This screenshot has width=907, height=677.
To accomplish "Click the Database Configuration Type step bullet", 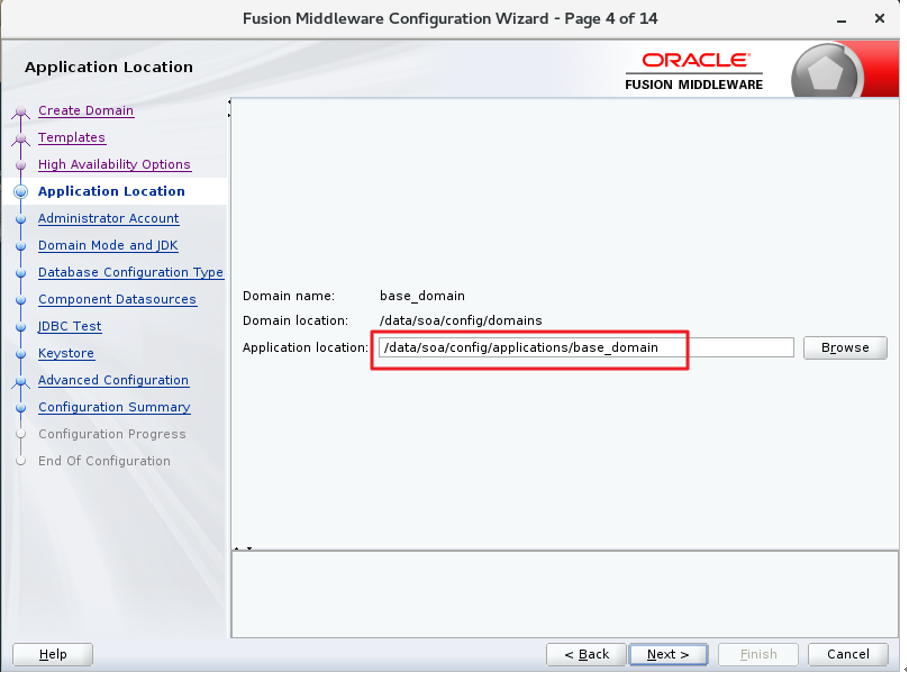I will pos(21,273).
